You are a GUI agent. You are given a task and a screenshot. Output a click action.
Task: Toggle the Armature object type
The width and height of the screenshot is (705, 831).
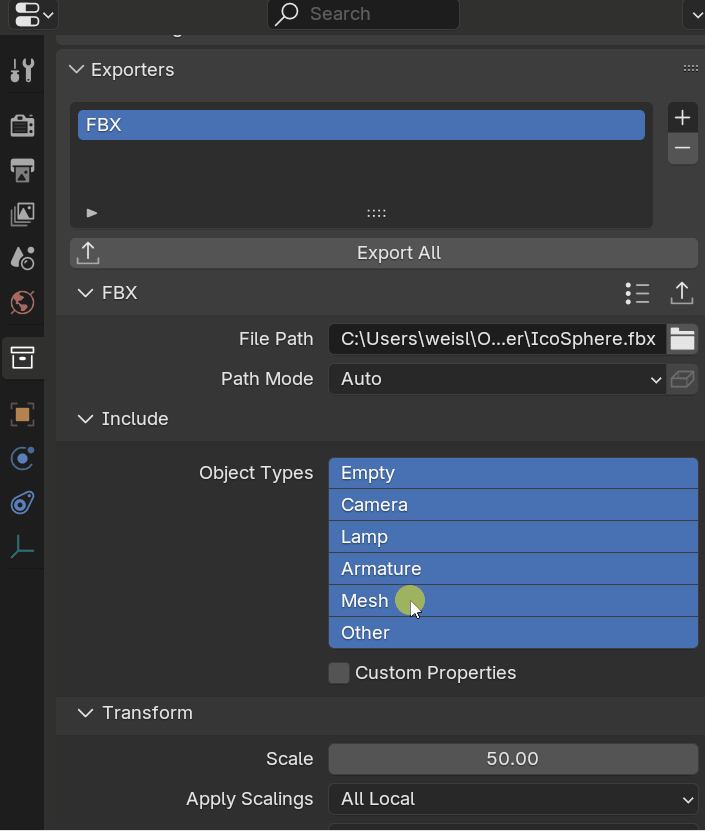tap(513, 569)
